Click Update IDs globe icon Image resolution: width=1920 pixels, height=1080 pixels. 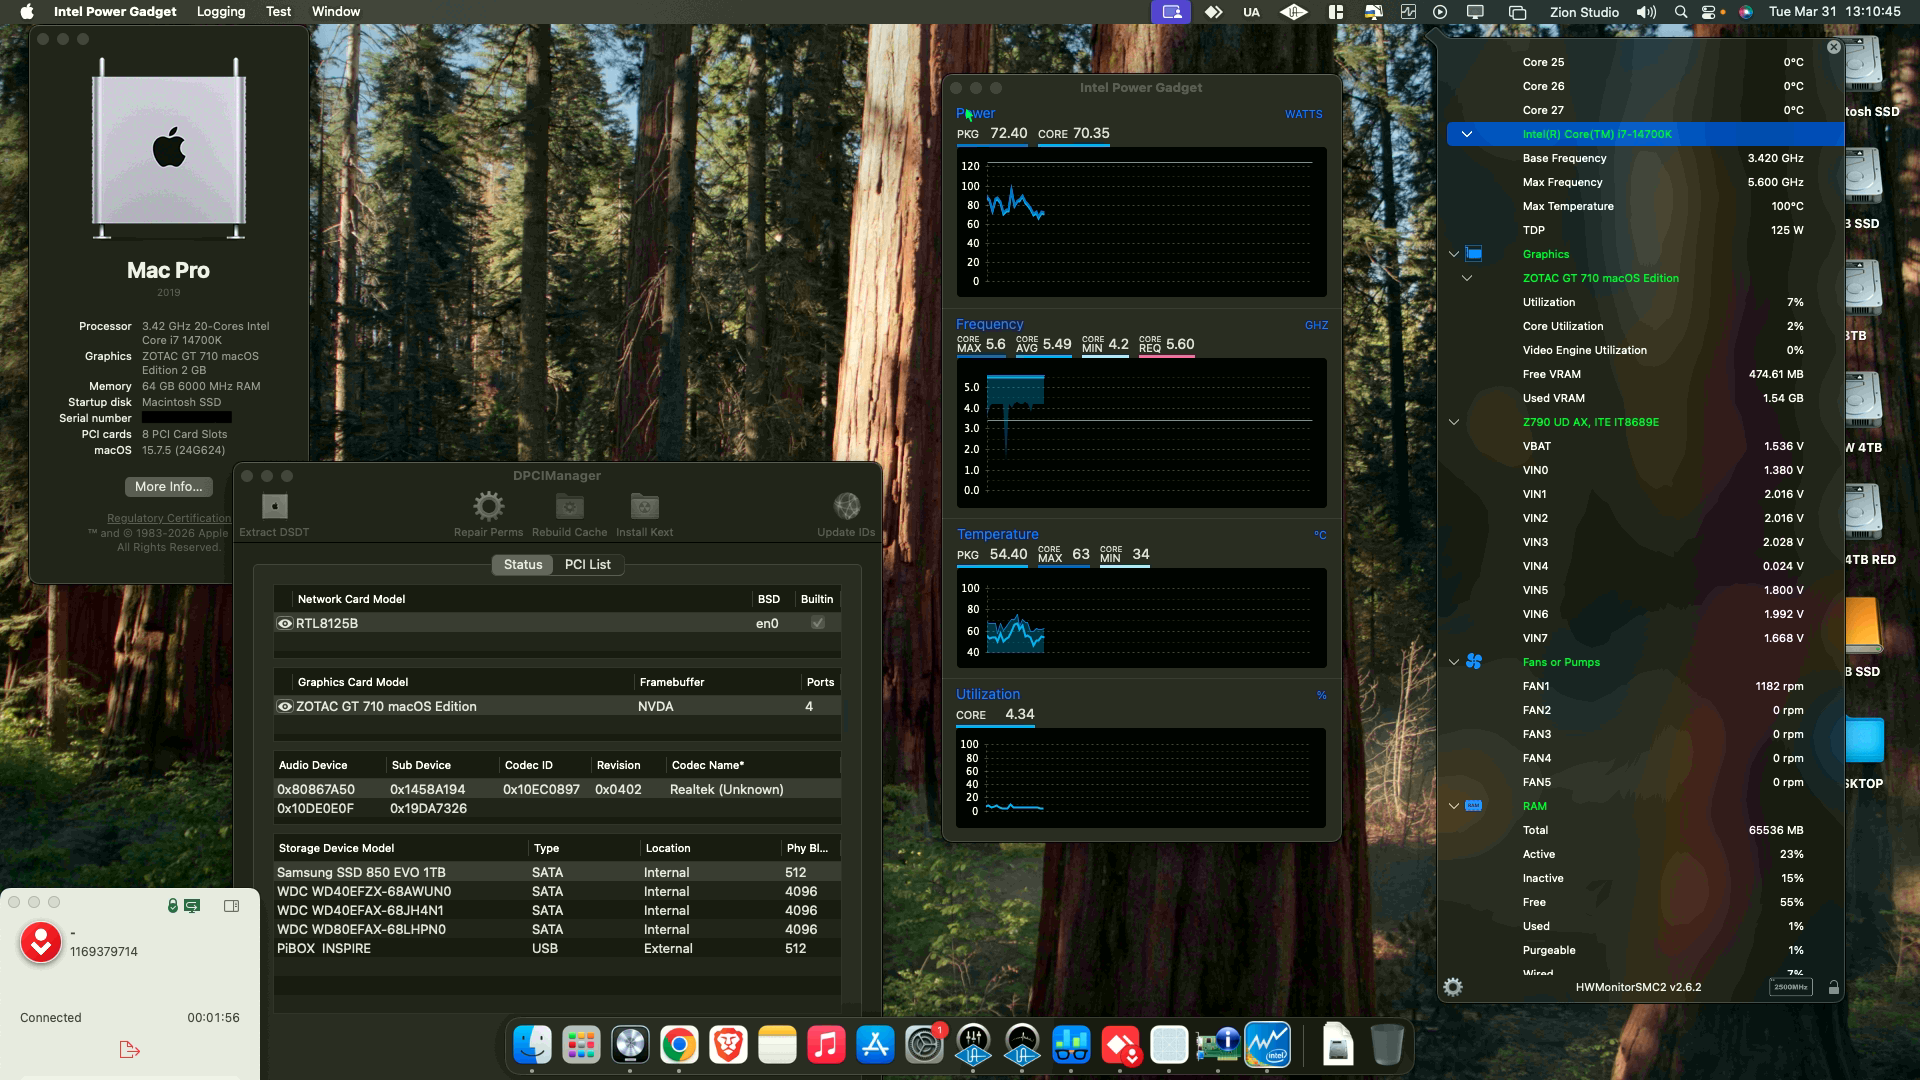coord(846,506)
